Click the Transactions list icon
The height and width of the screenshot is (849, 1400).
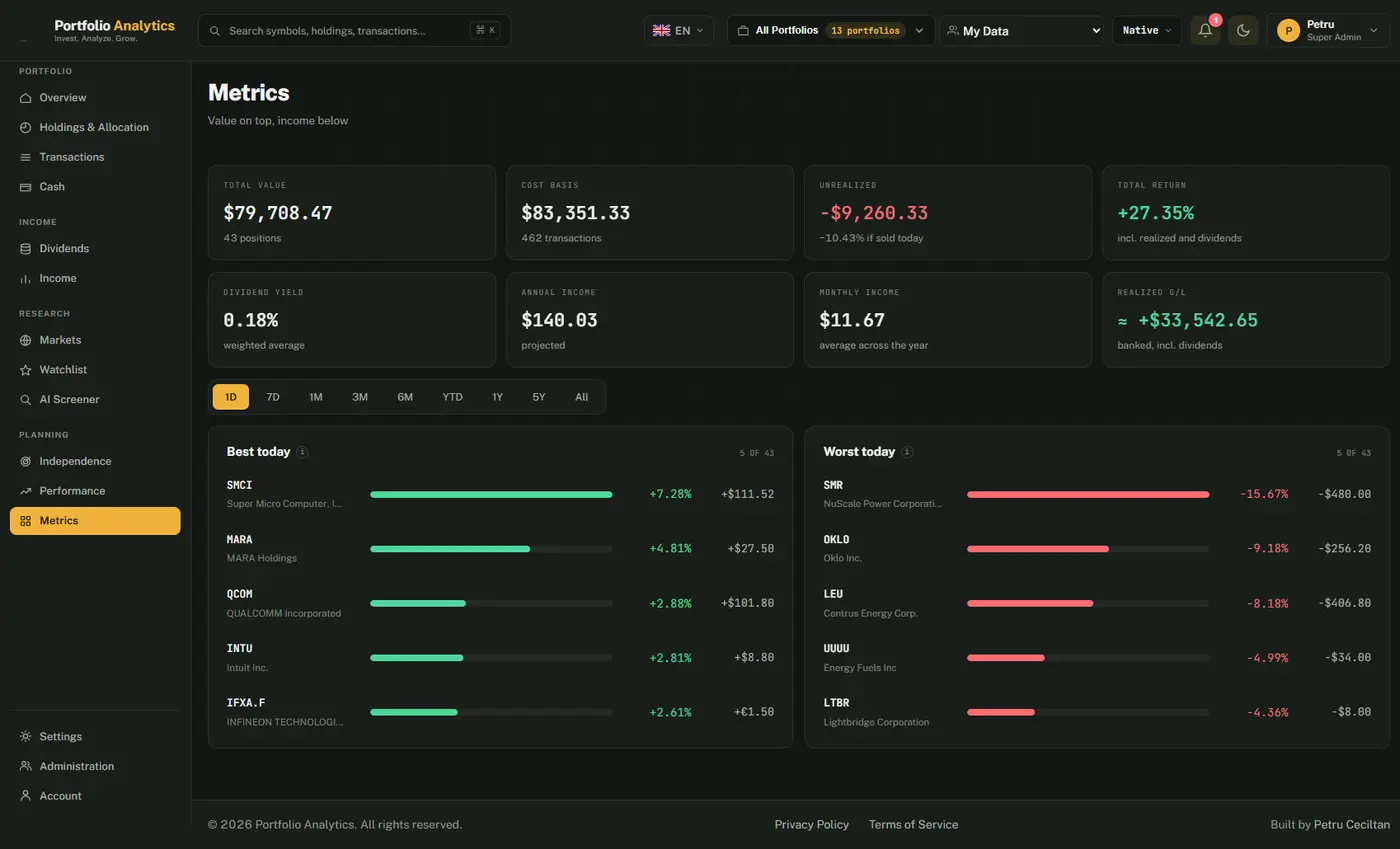[x=26, y=157]
